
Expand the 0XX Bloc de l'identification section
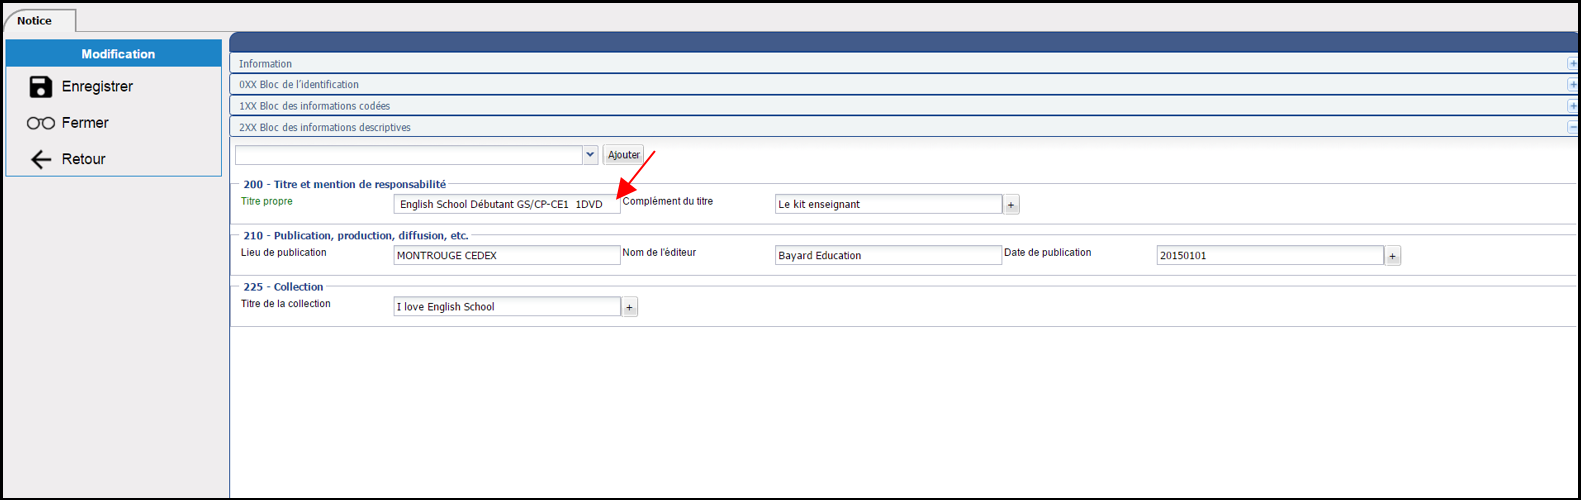1572,85
